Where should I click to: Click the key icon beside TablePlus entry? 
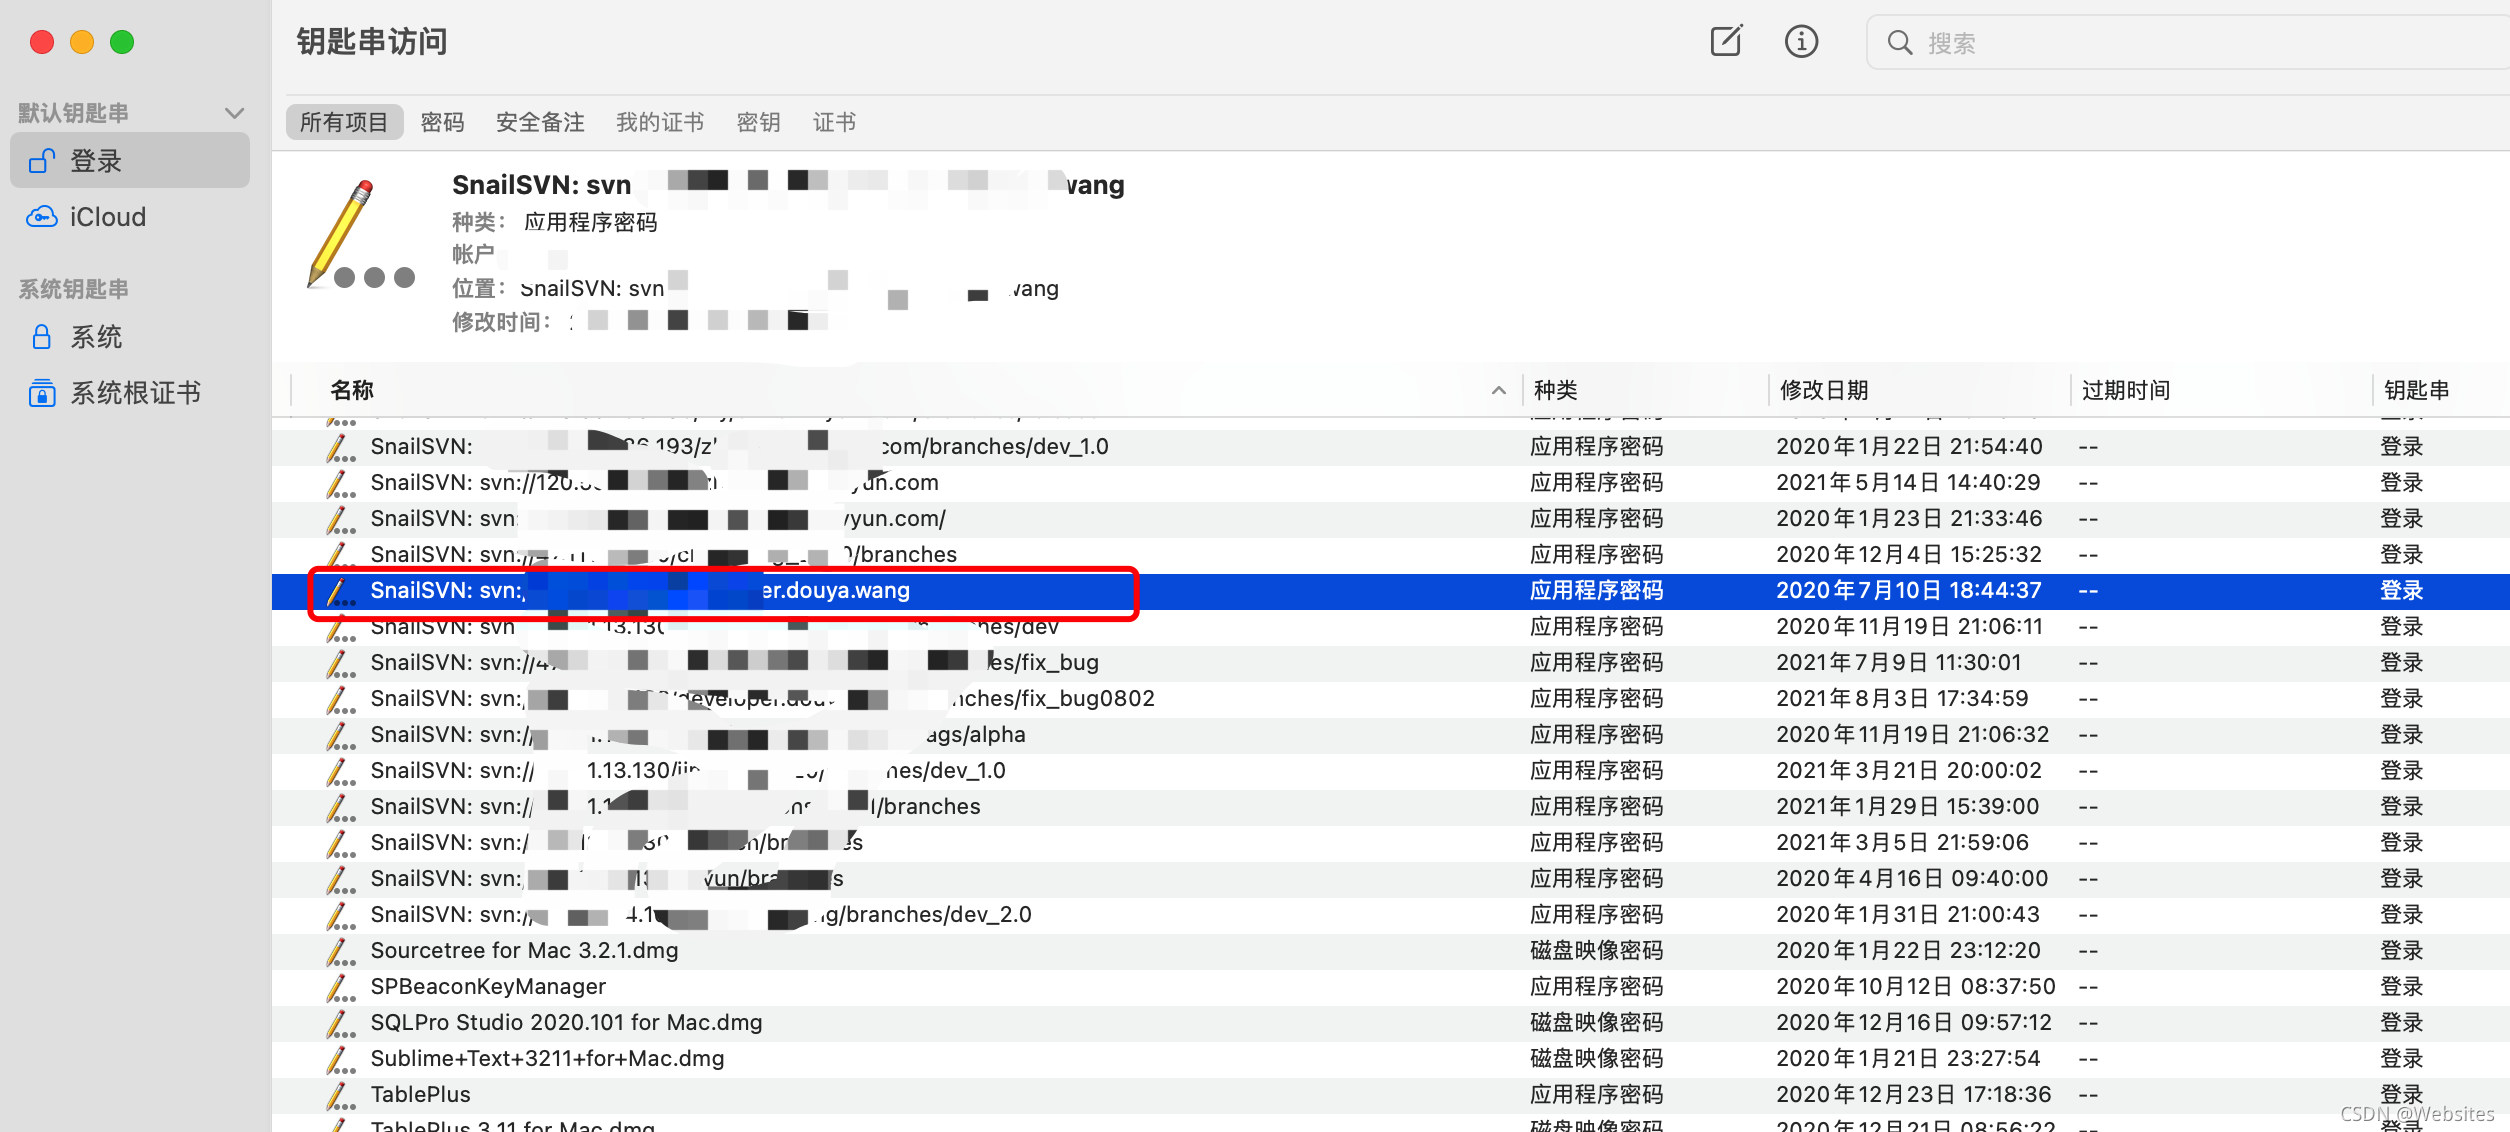click(x=340, y=1094)
